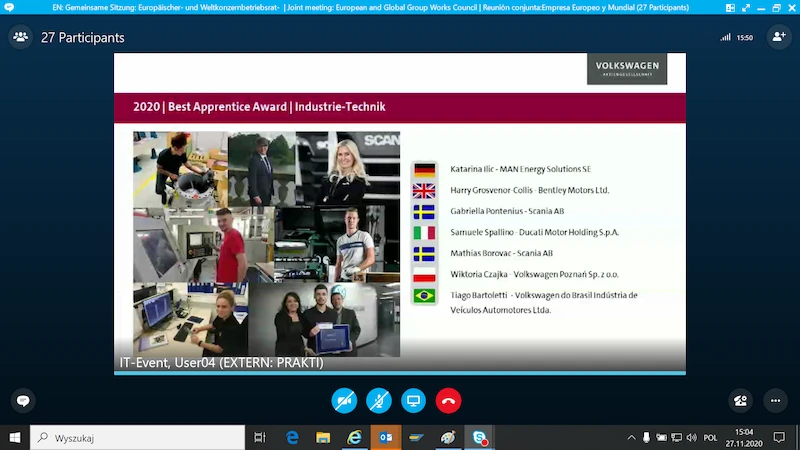This screenshot has width=800, height=450.
Task: Click 'Wiktoria Czajka - Volkswagen Poznań' text
Action: point(534,274)
